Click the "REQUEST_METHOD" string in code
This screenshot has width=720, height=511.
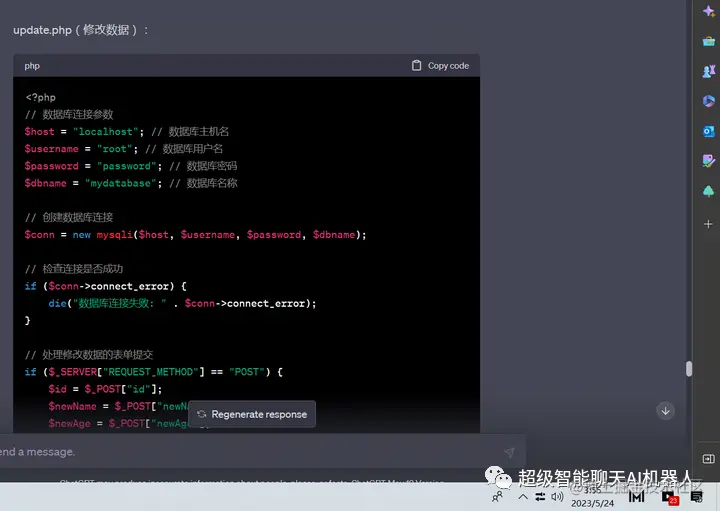pyautogui.click(x=151, y=372)
